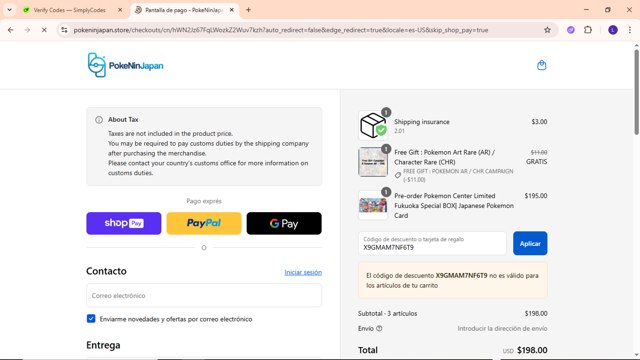Click the Shipping insurance product thumbnail
The height and width of the screenshot is (360, 640).
[373, 125]
